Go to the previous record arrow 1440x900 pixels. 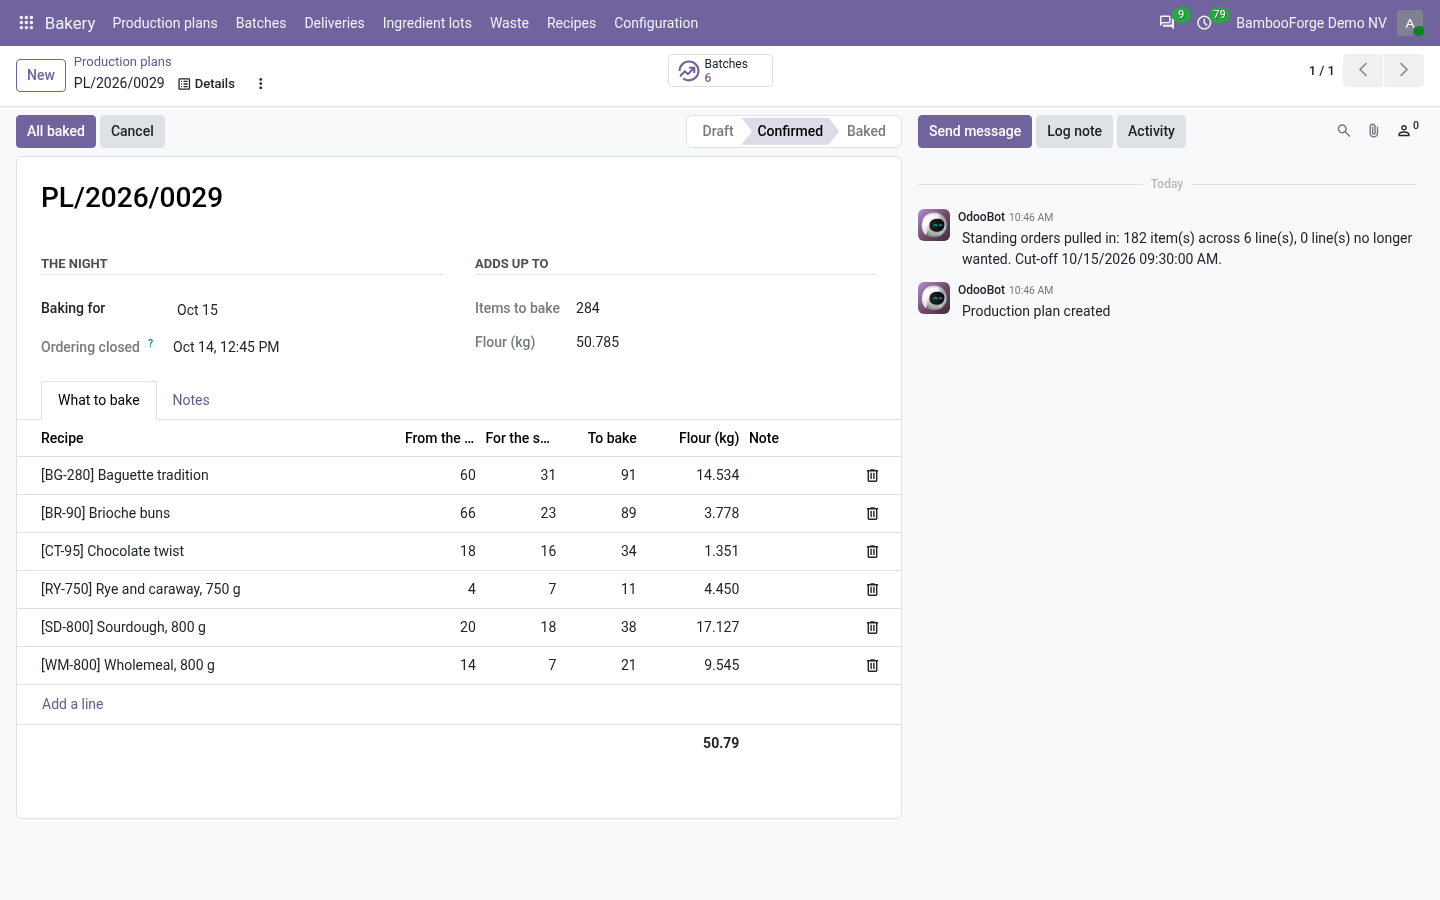pos(1363,70)
